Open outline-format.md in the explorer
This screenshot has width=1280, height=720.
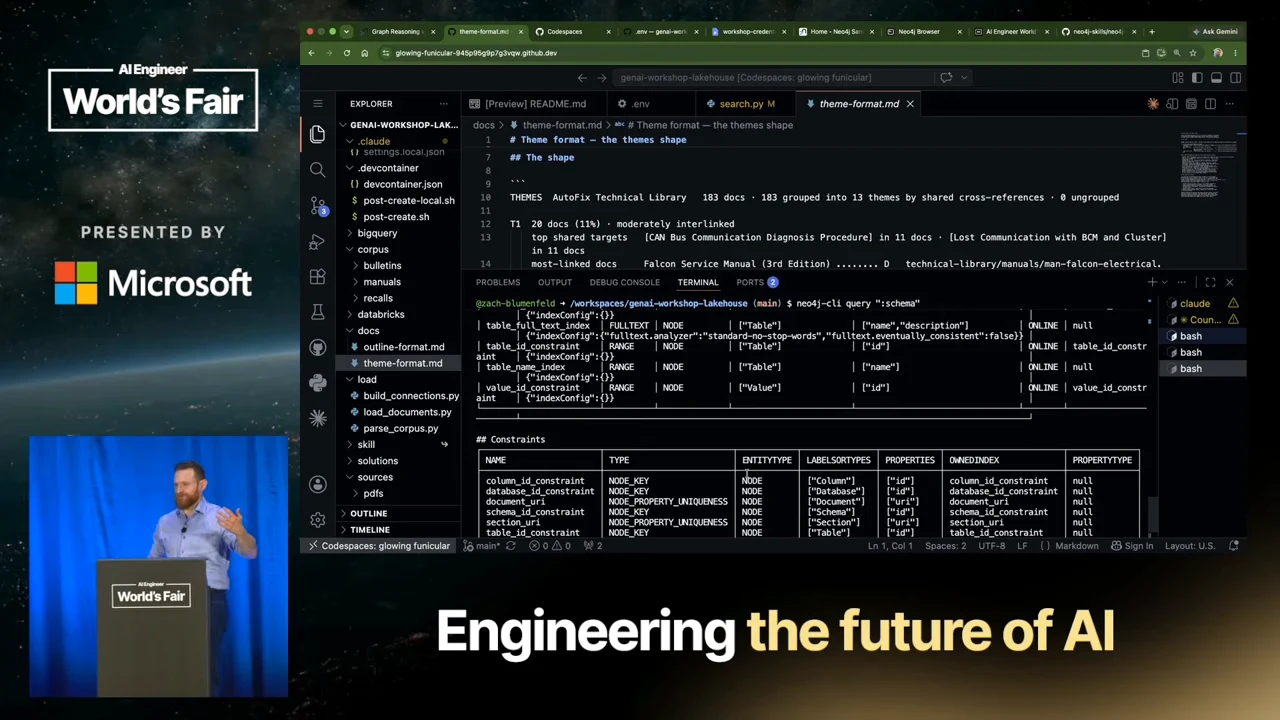tap(404, 347)
